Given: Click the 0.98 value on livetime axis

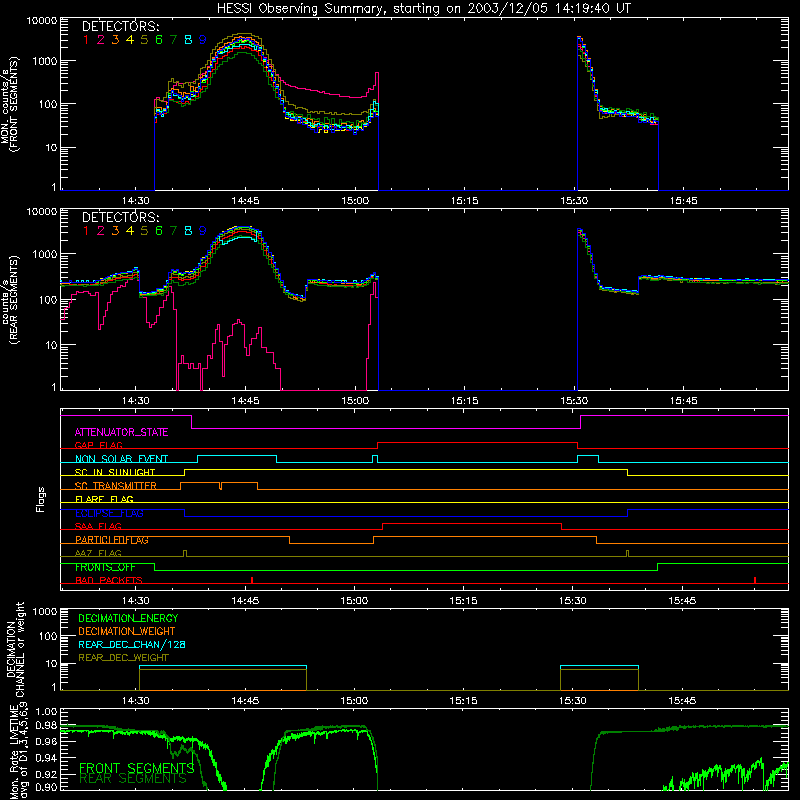Looking at the screenshot, I should point(46,727).
